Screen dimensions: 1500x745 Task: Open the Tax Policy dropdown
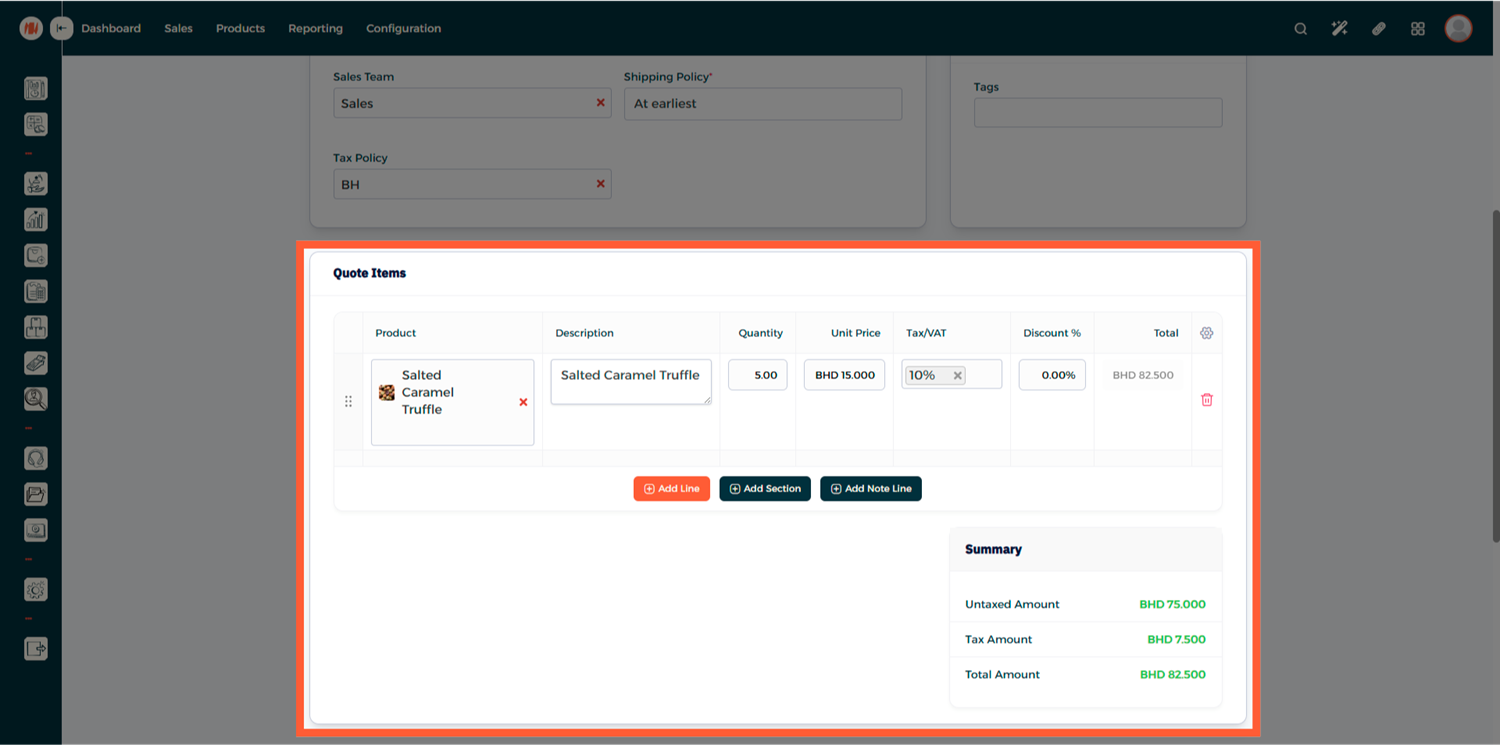tap(460, 185)
